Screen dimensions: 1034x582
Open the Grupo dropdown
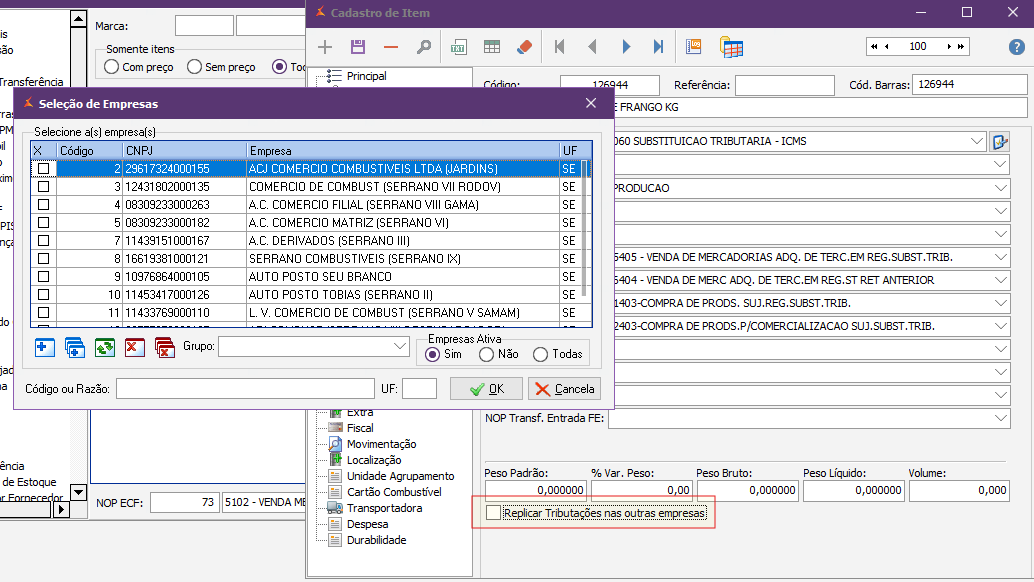pyautogui.click(x=400, y=346)
